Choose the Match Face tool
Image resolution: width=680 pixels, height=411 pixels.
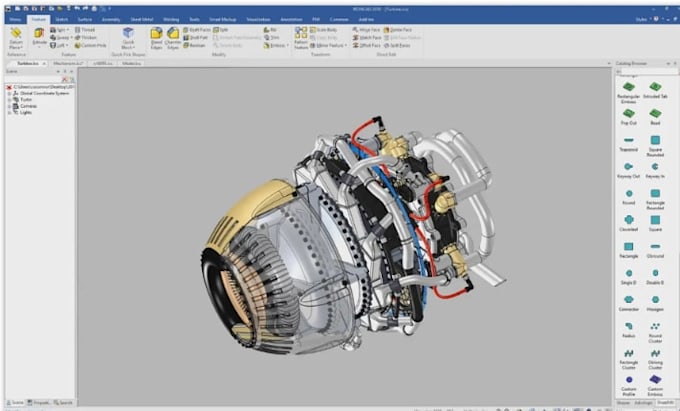tap(367, 38)
